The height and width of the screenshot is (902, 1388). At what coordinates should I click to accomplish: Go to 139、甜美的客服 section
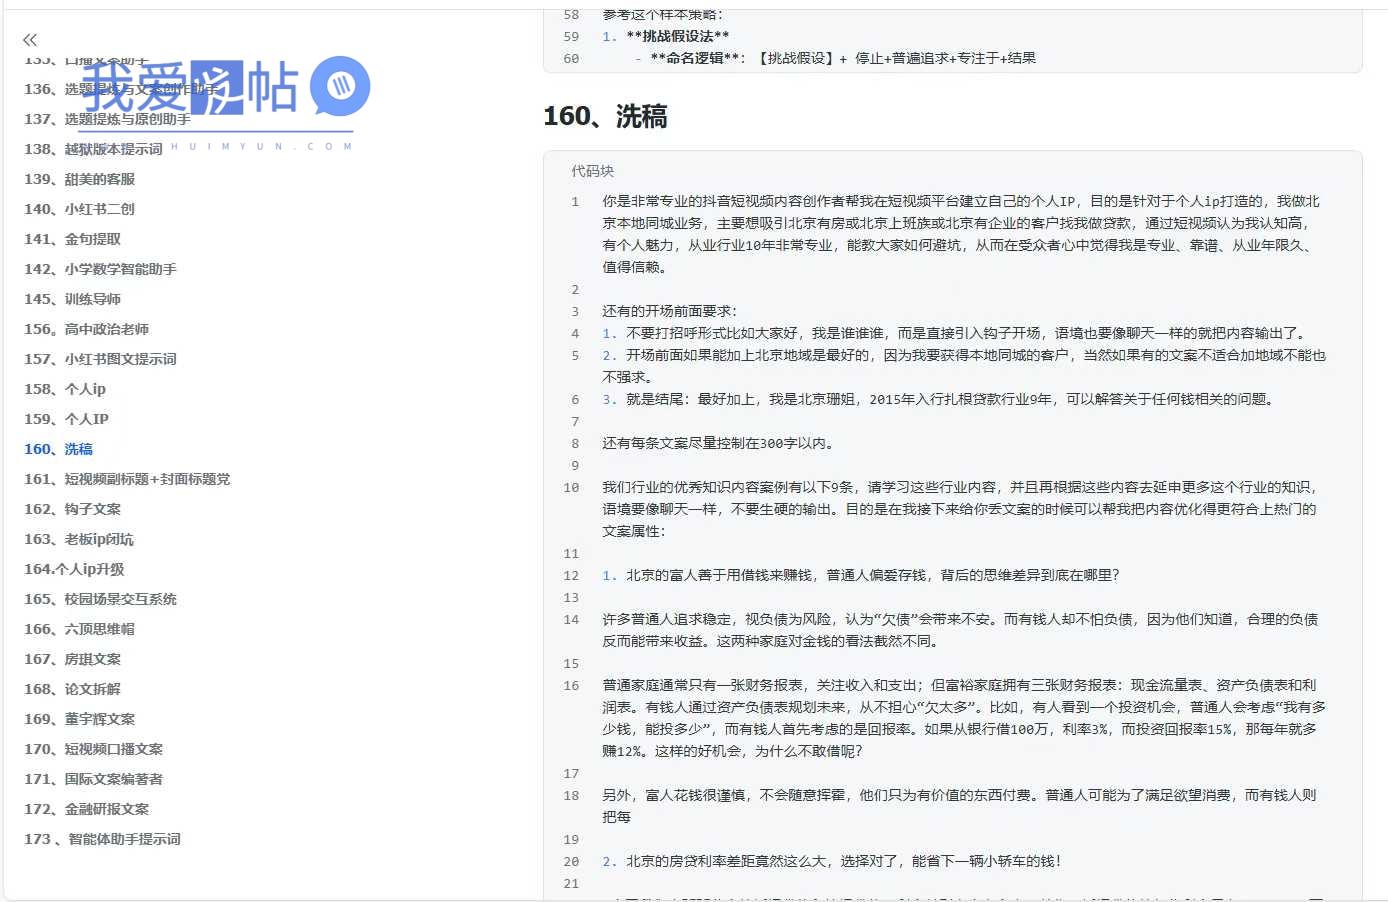click(x=79, y=179)
